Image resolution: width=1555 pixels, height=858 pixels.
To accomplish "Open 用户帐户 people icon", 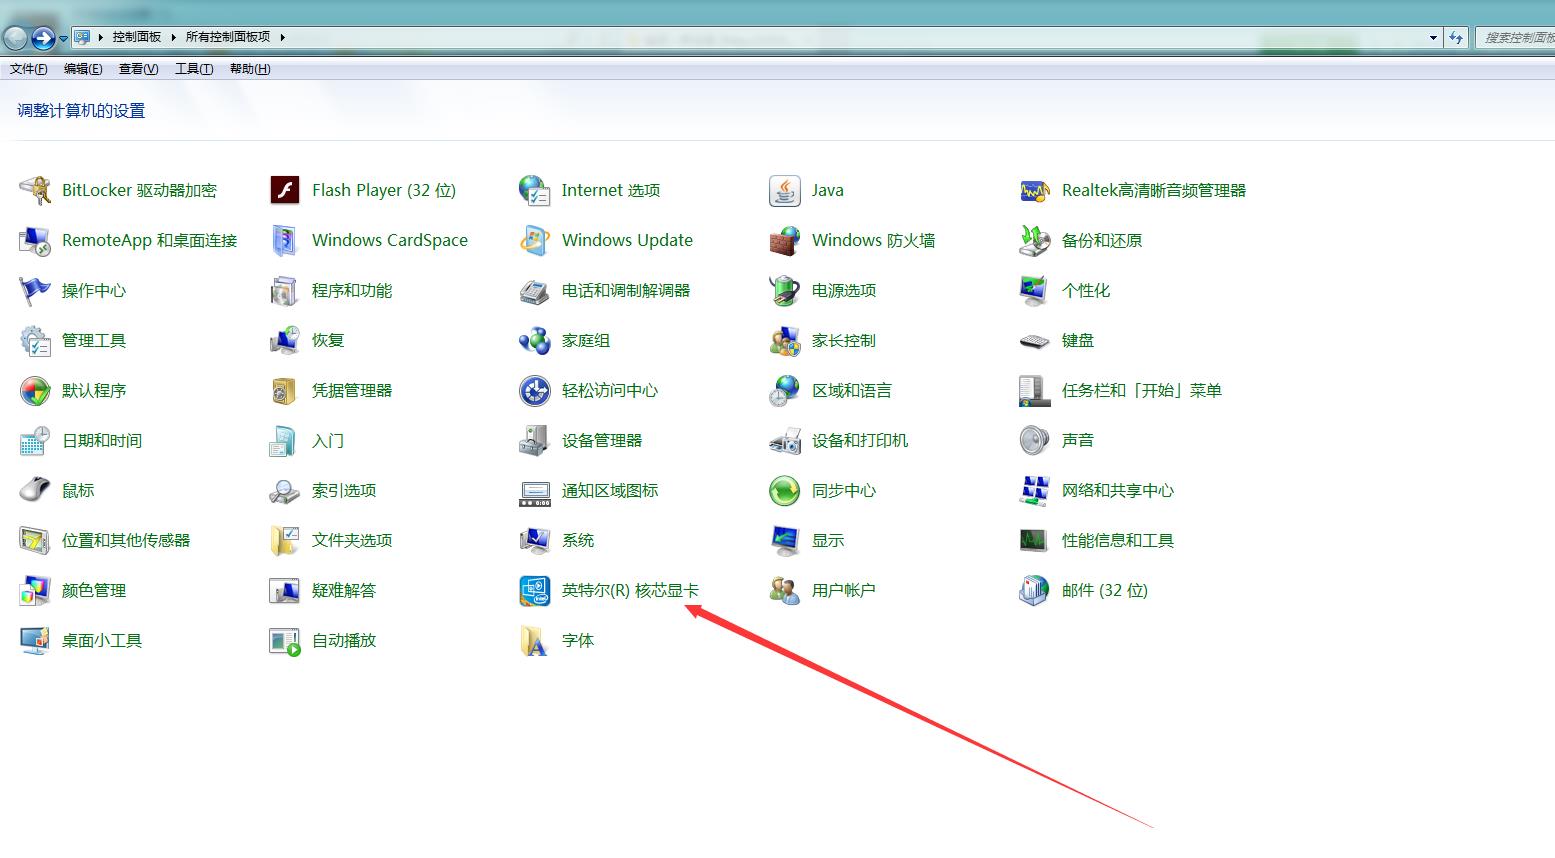I will point(785,590).
